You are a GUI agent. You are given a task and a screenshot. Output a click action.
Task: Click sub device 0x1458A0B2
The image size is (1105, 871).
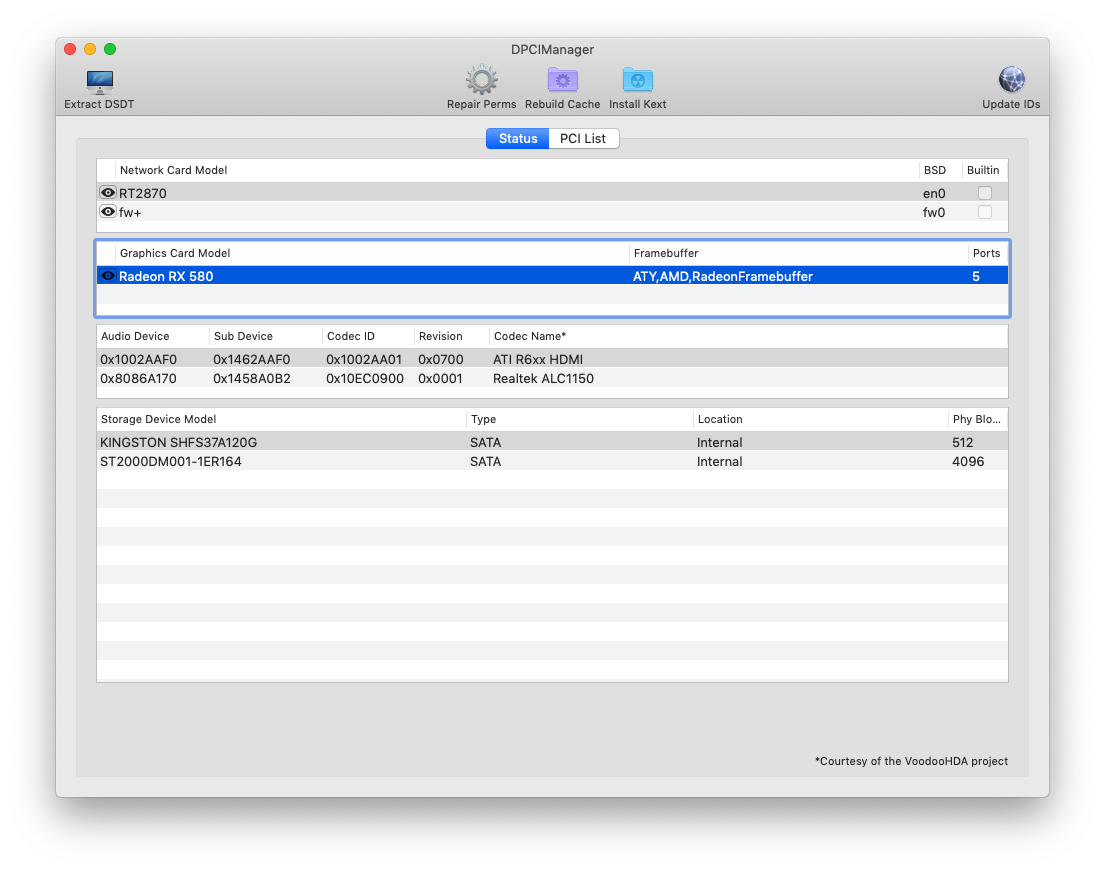(252, 378)
